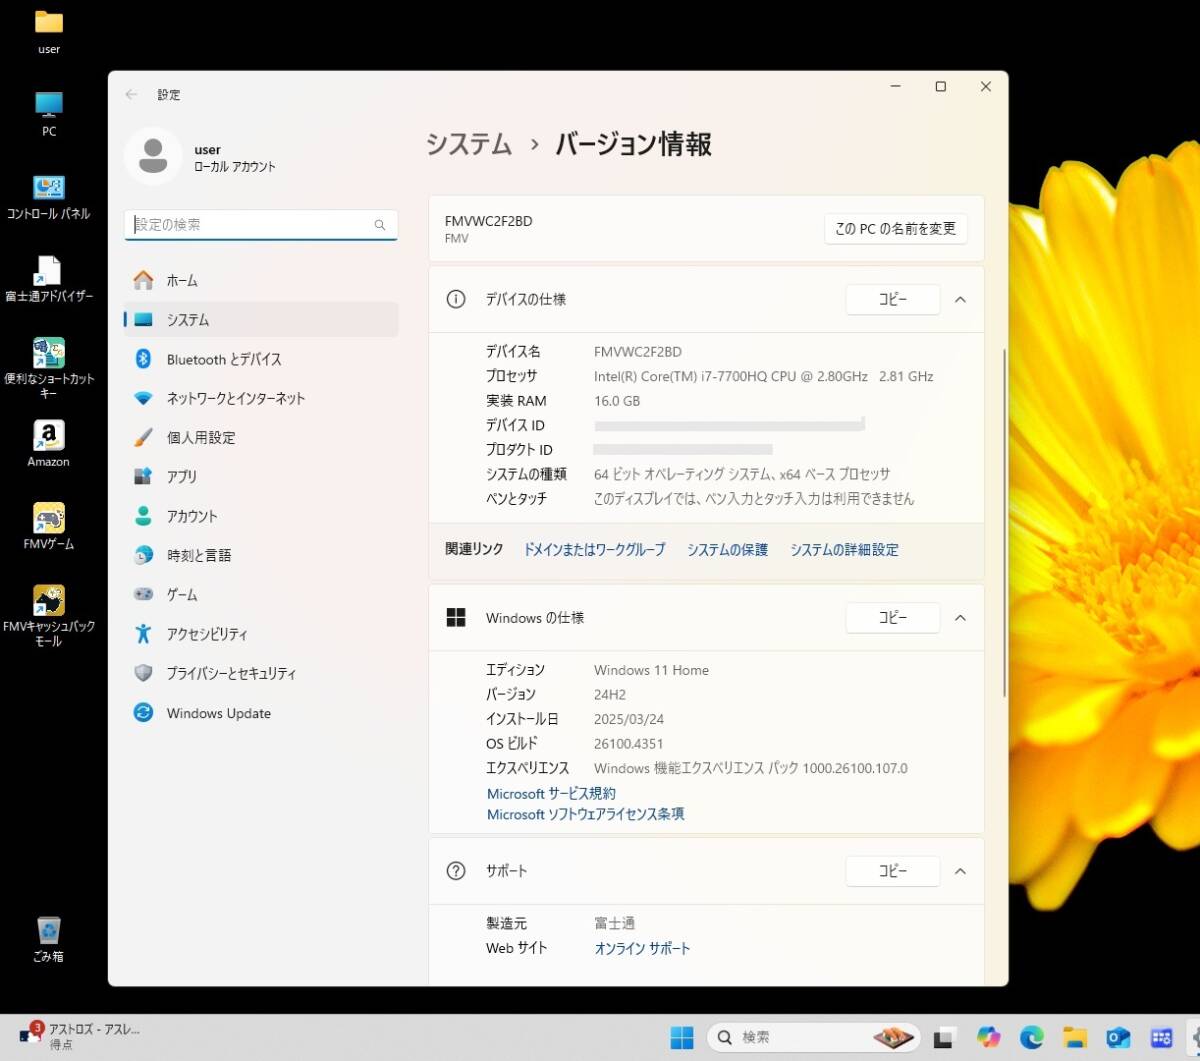Switch to the ホーム page
The height and width of the screenshot is (1061, 1200).
182,281
